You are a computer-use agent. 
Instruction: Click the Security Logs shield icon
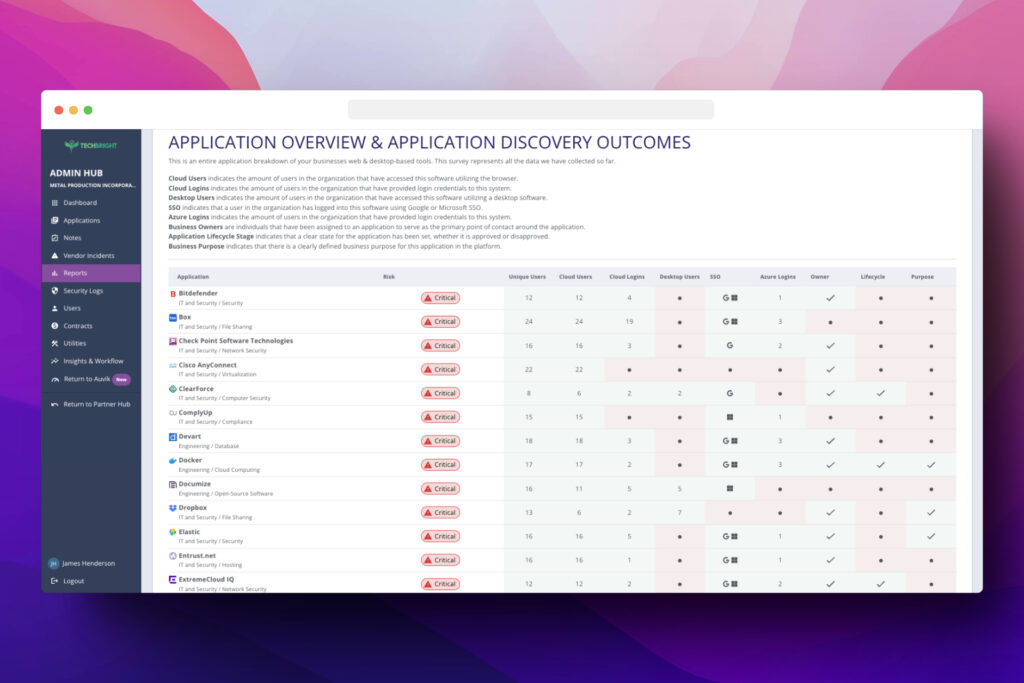click(55, 291)
